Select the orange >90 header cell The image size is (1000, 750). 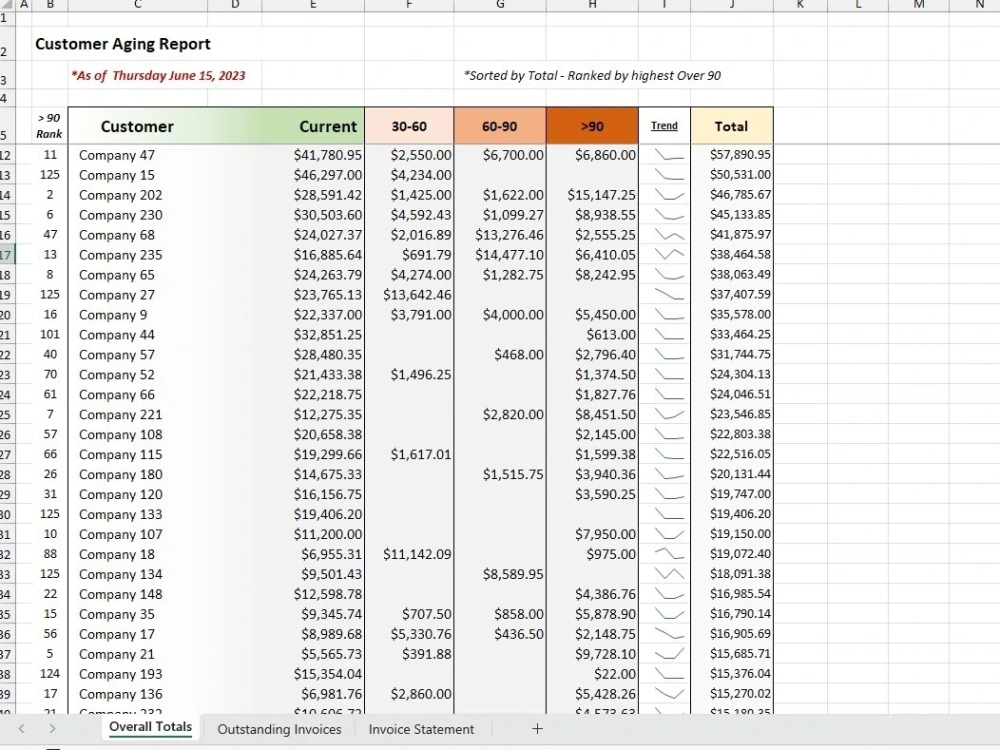click(x=592, y=126)
